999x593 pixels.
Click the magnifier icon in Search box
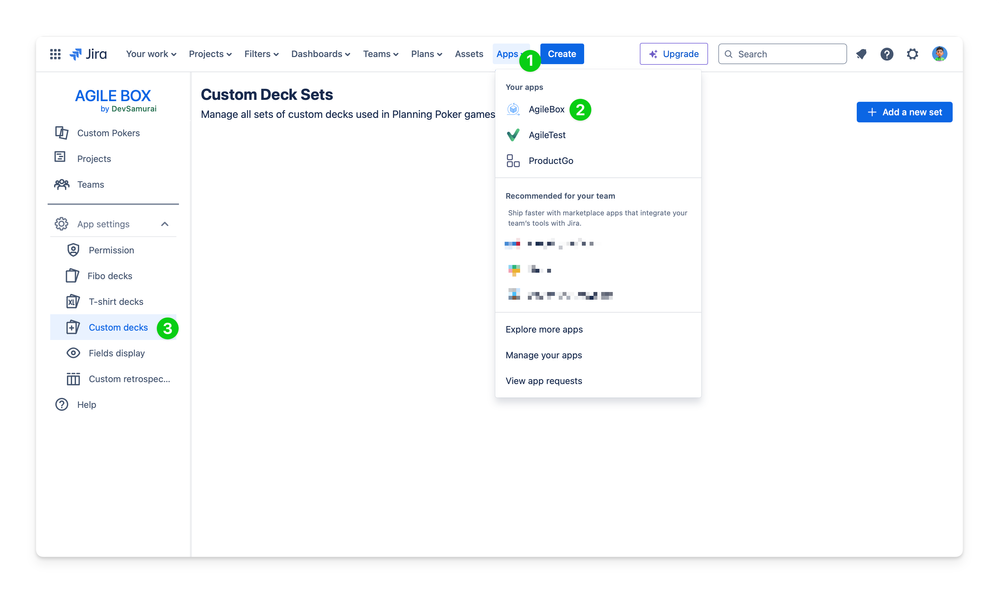click(728, 54)
